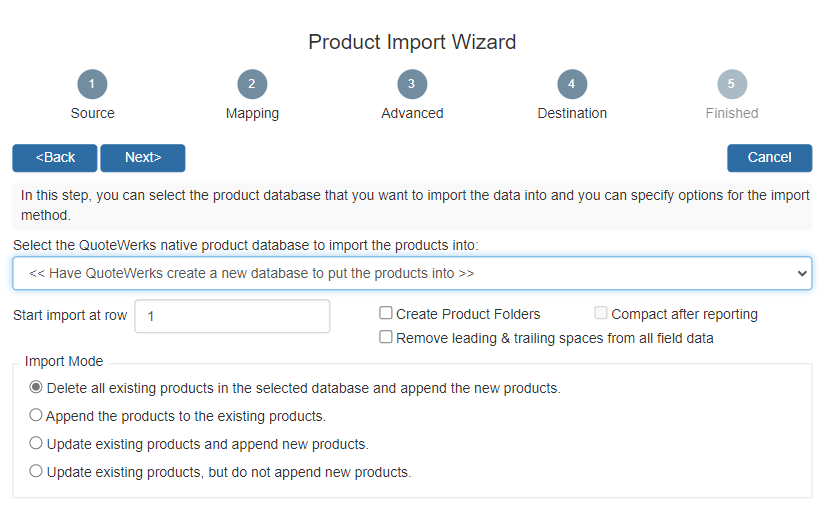Choose Update existing, do not append option
Image resolution: width=827 pixels, height=518 pixels.
pos(36,472)
